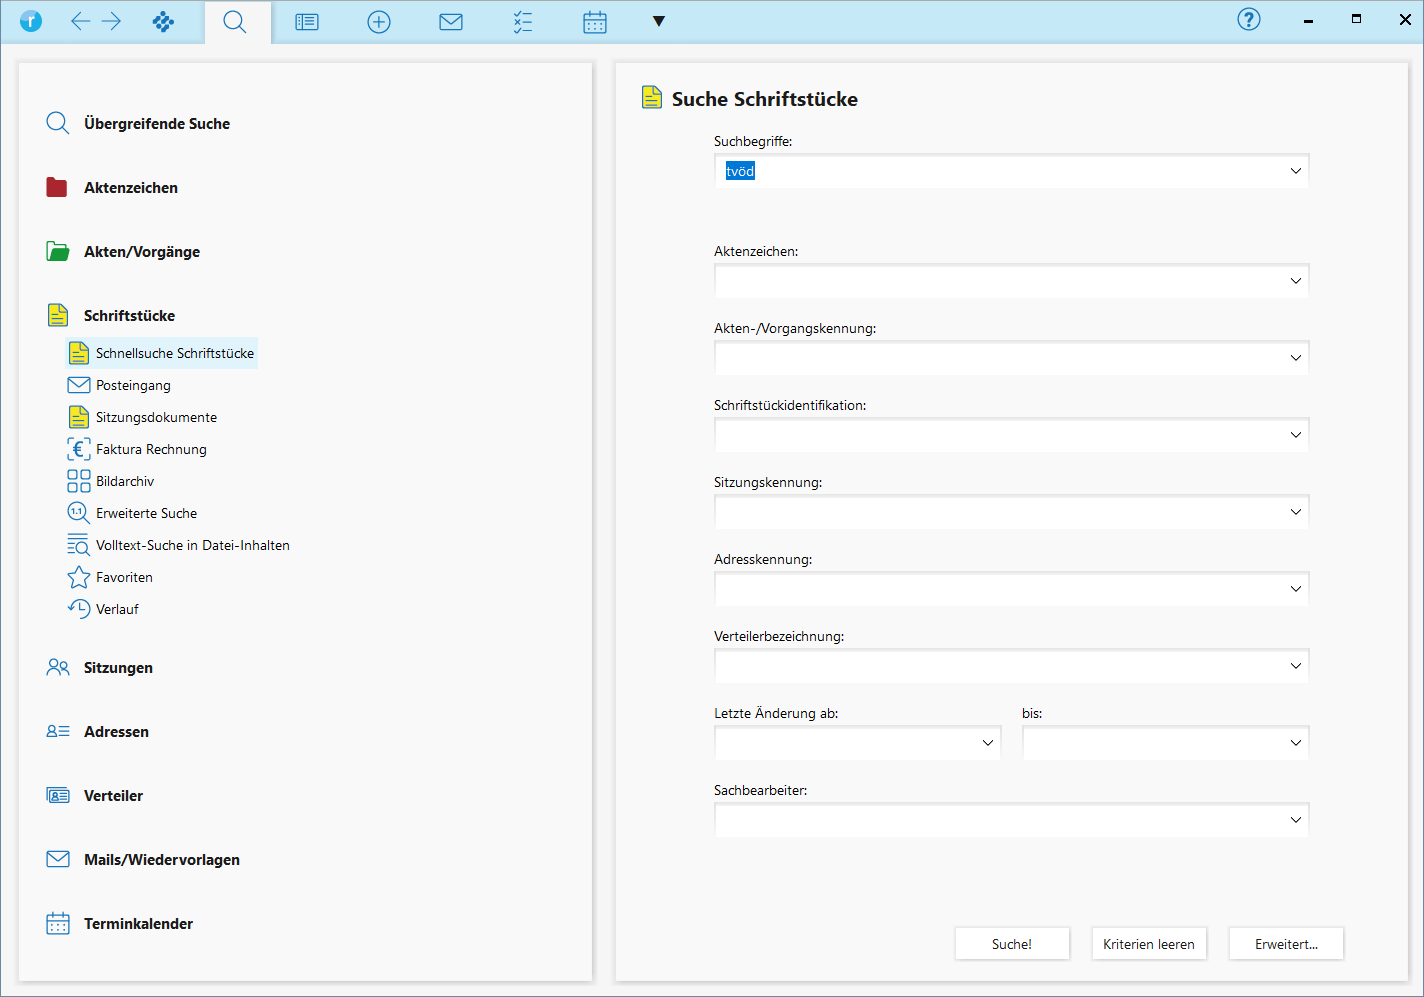Open the plus-circle new item icon
The width and height of the screenshot is (1424, 997).
point(379,22)
